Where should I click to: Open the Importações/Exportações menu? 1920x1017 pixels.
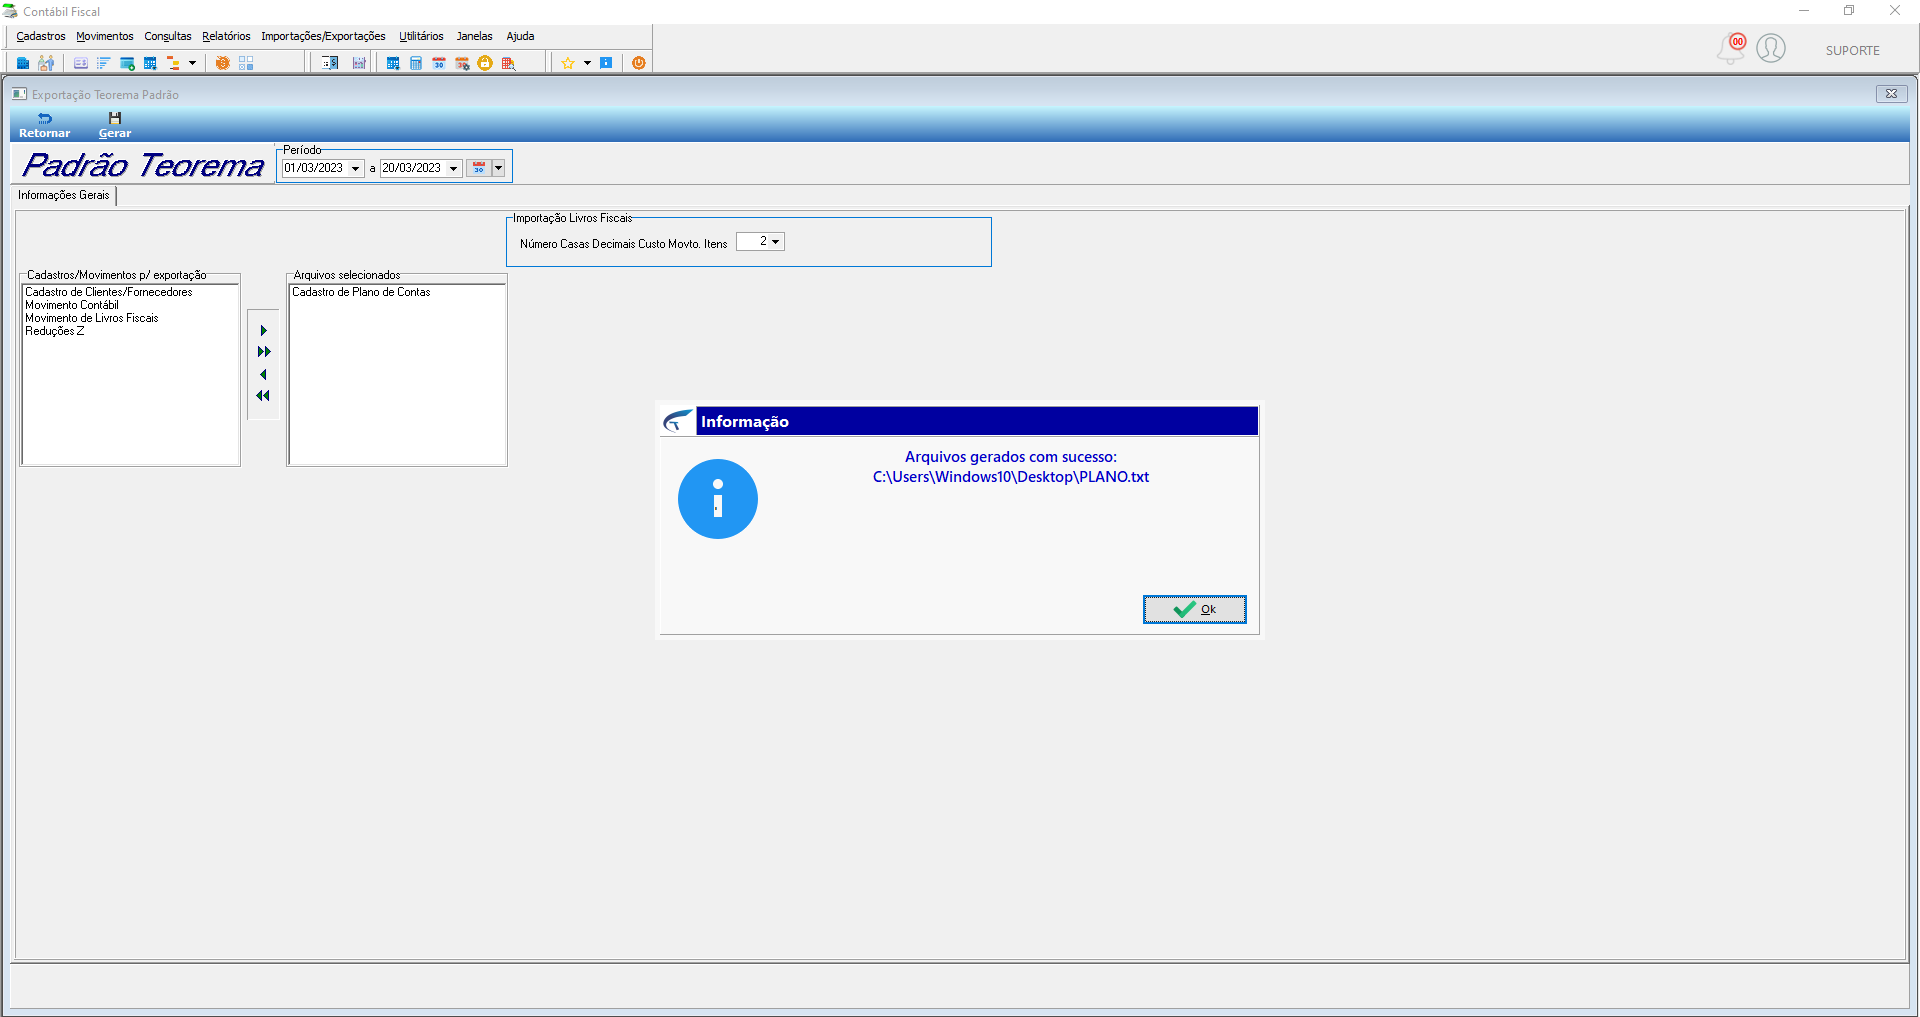pos(323,36)
